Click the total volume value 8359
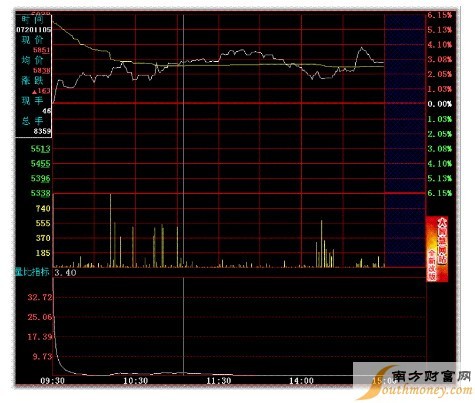Viewport: 475px width, 403px height. click(x=42, y=131)
